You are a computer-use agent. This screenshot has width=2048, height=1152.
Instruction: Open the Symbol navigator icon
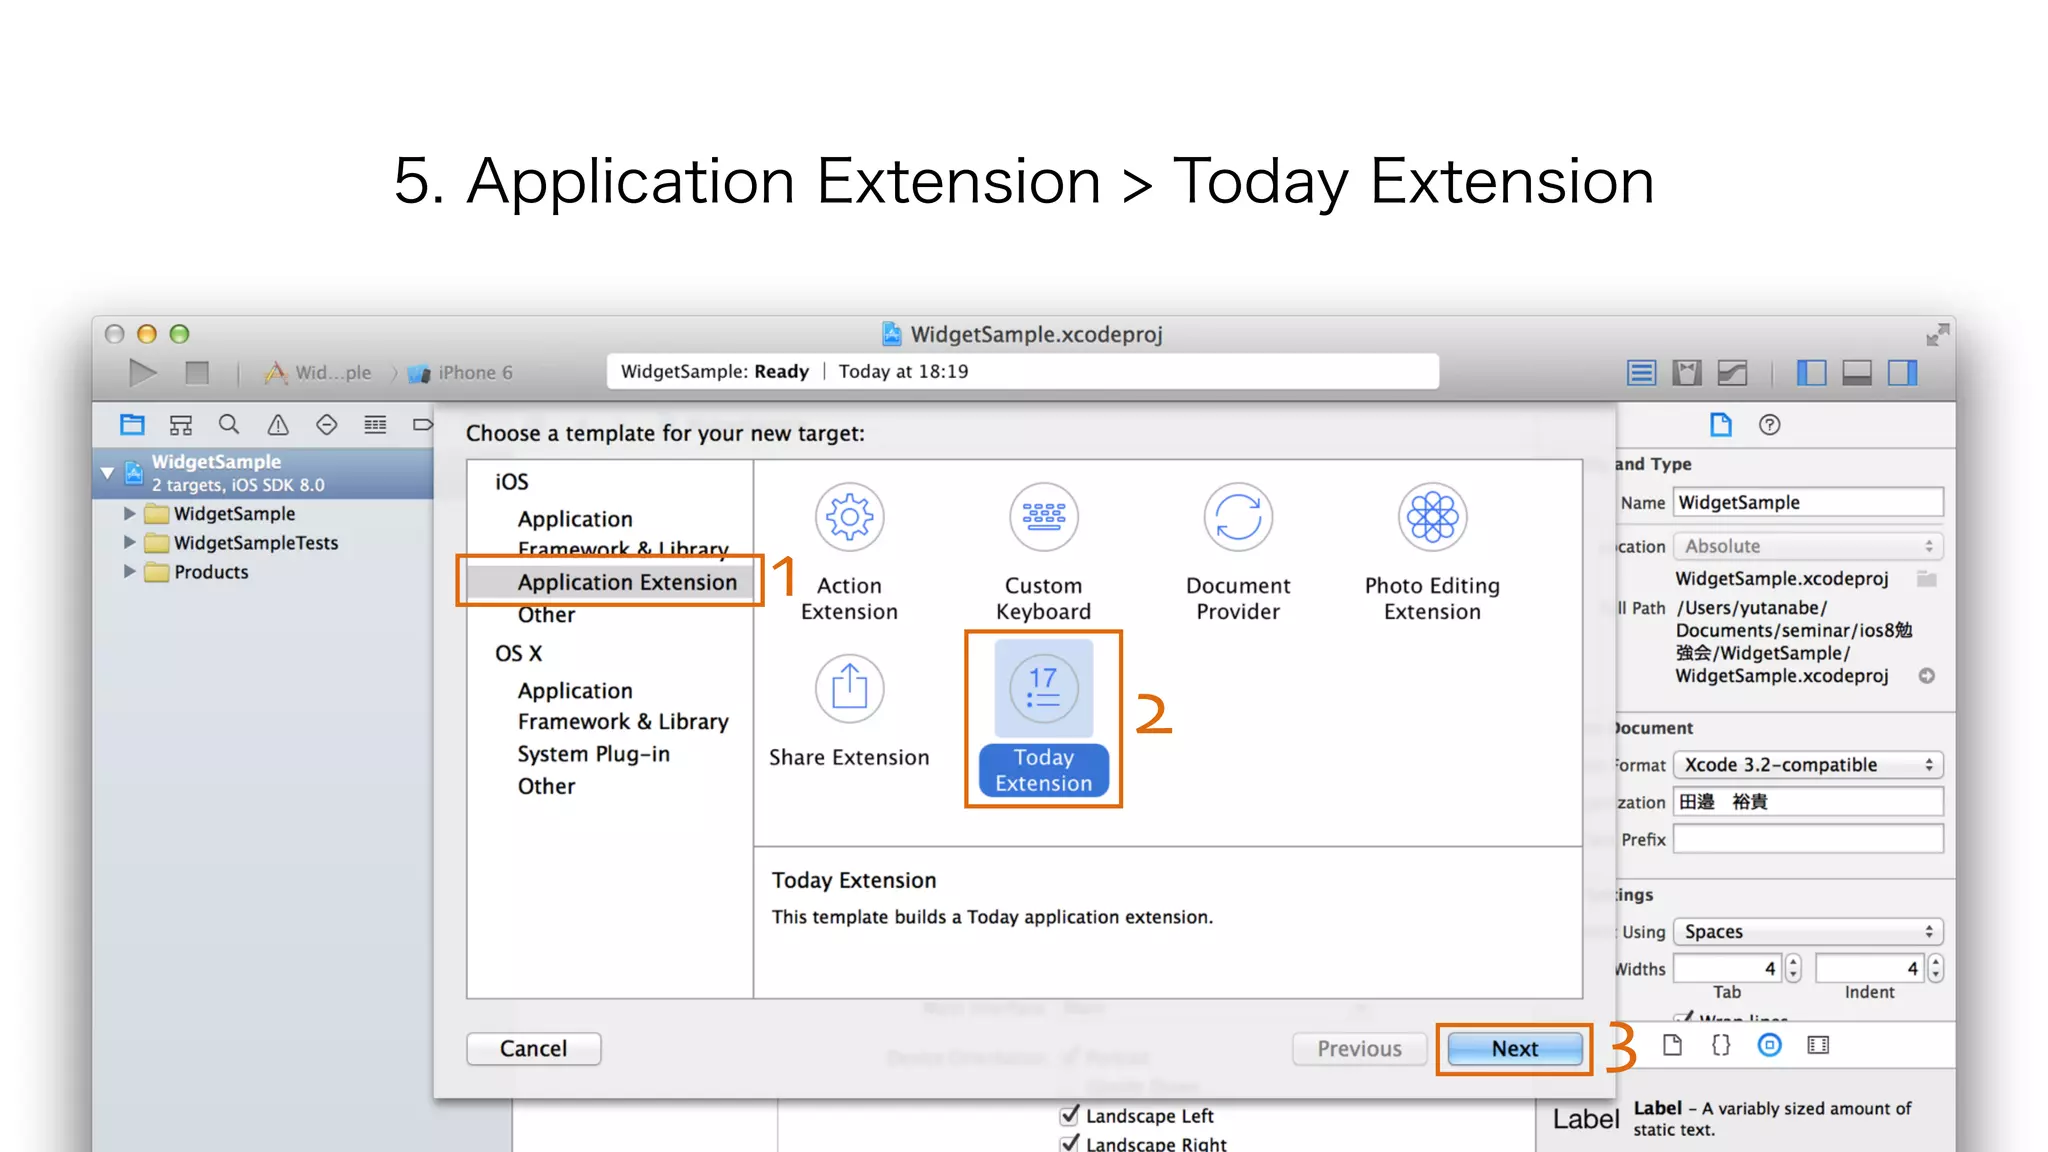pyautogui.click(x=180, y=425)
